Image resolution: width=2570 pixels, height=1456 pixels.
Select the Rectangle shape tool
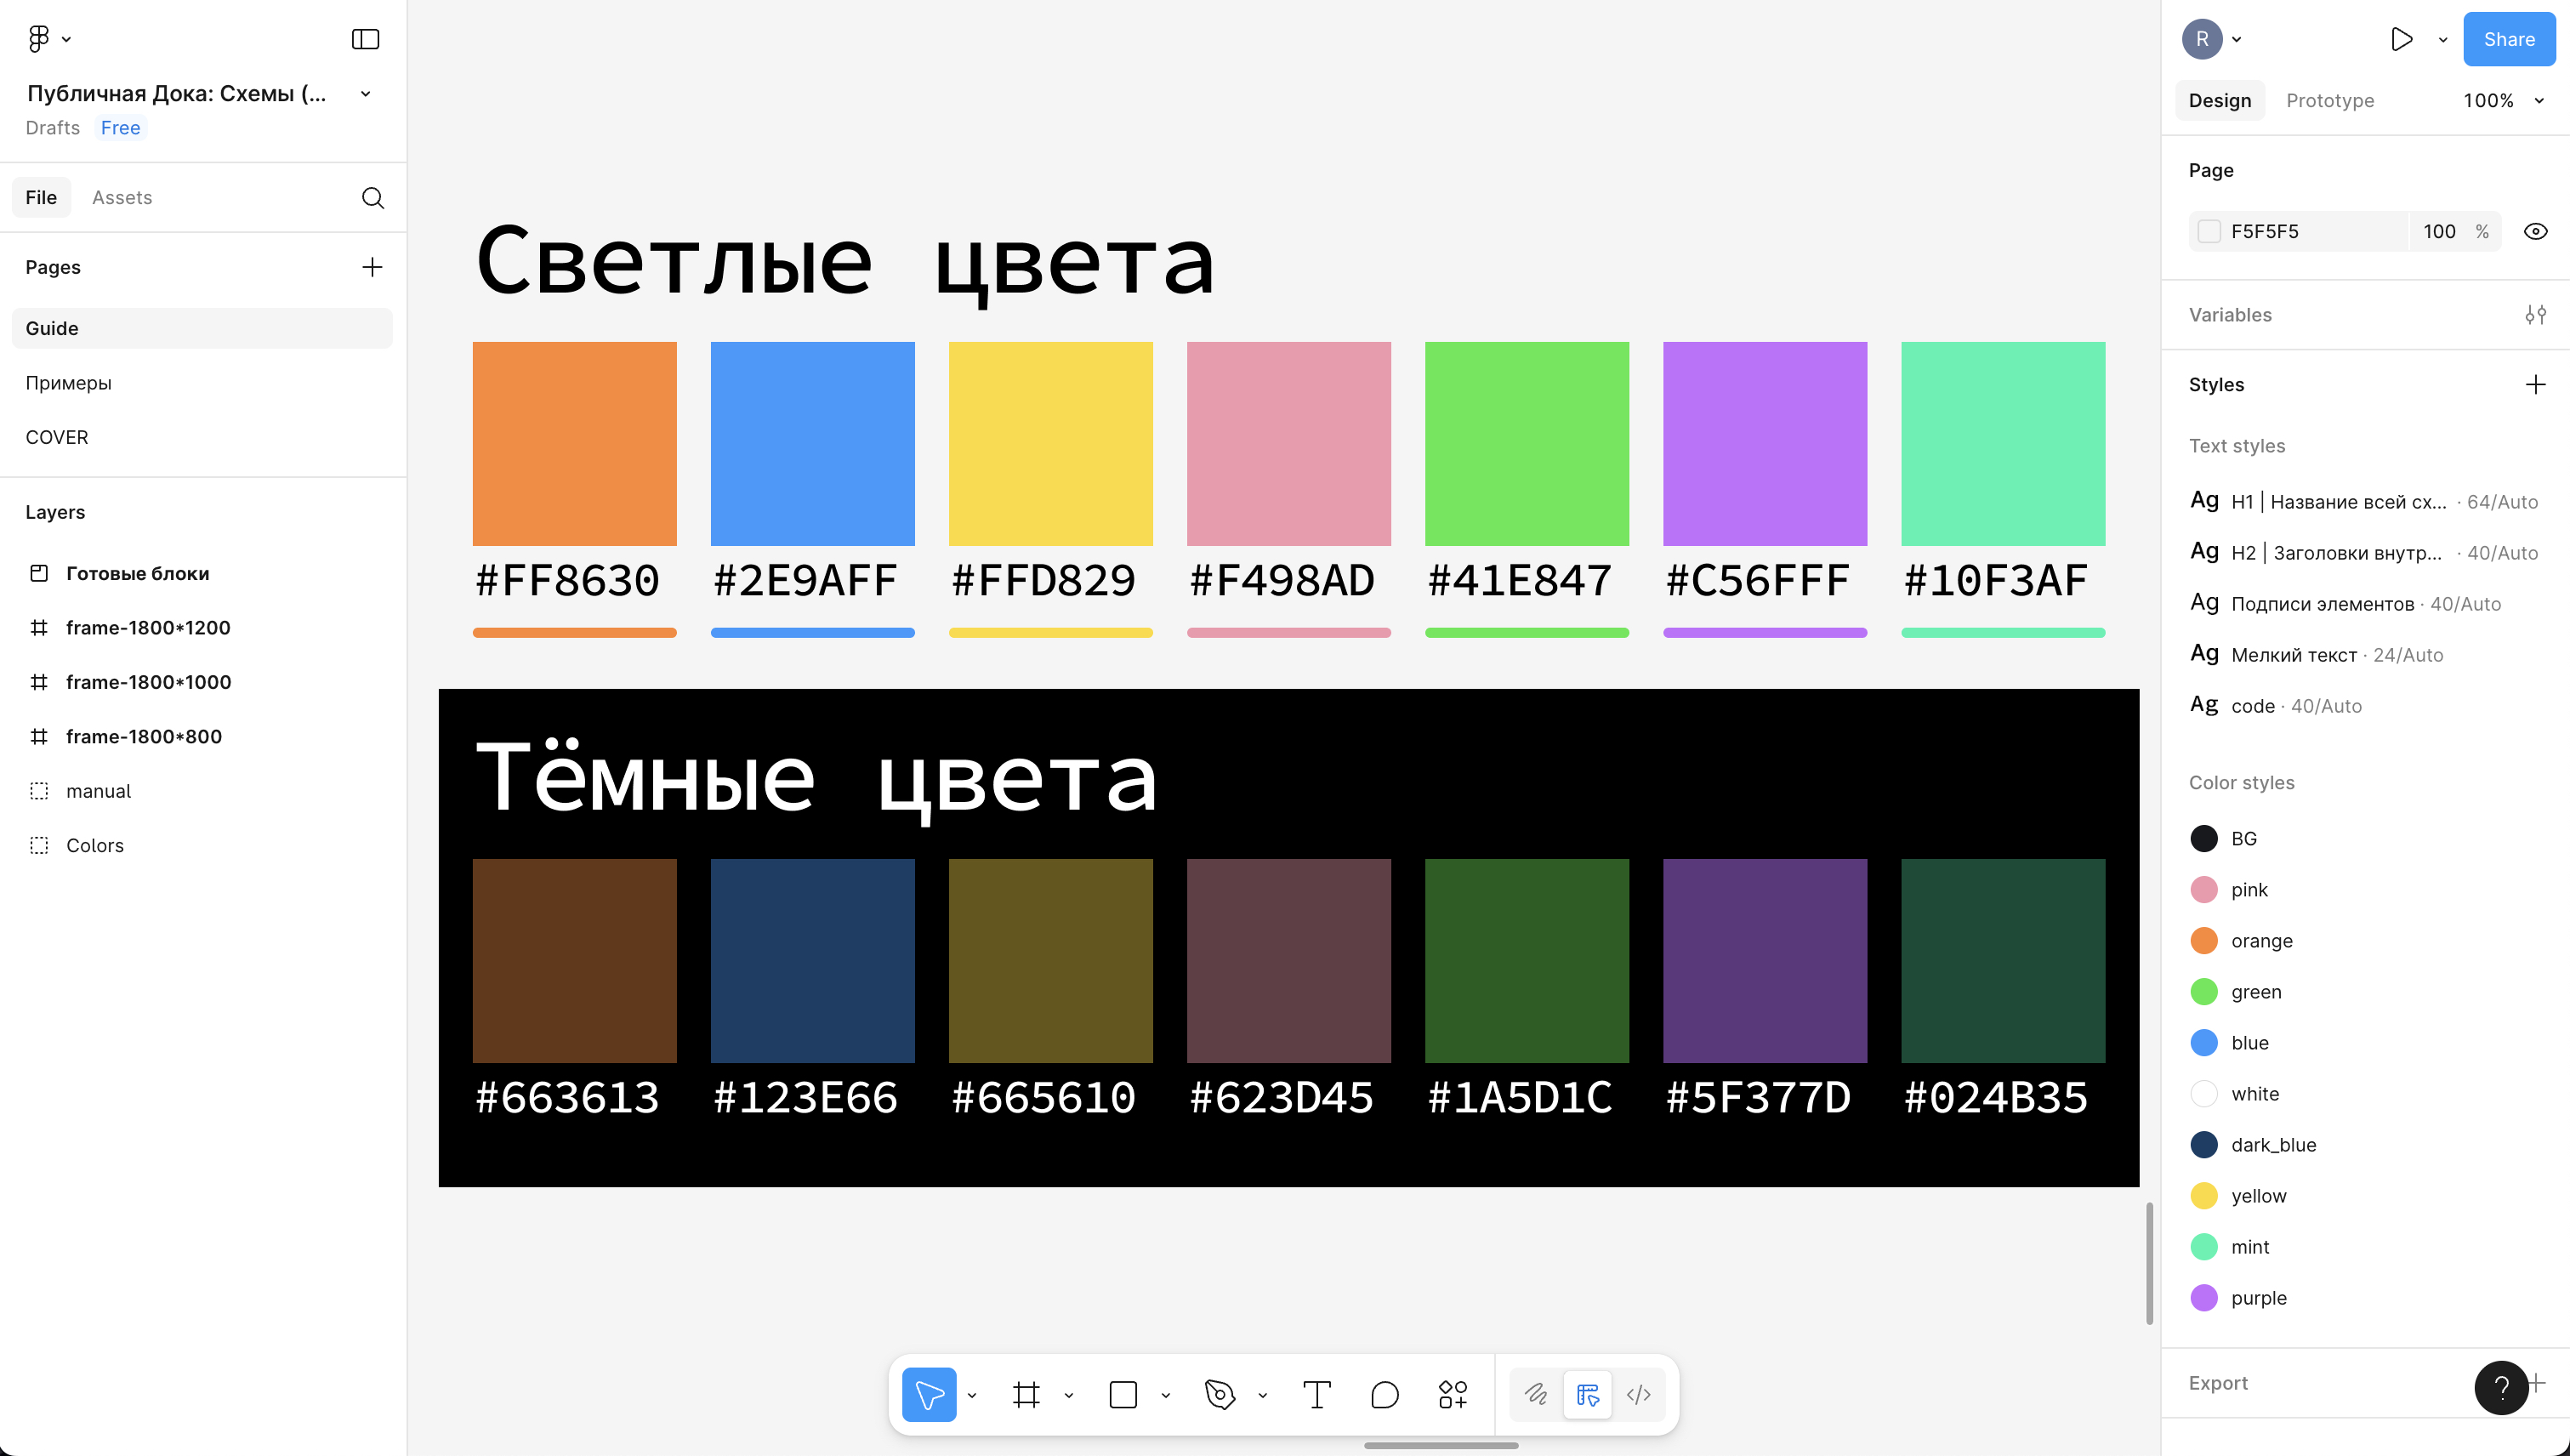tap(1123, 1394)
